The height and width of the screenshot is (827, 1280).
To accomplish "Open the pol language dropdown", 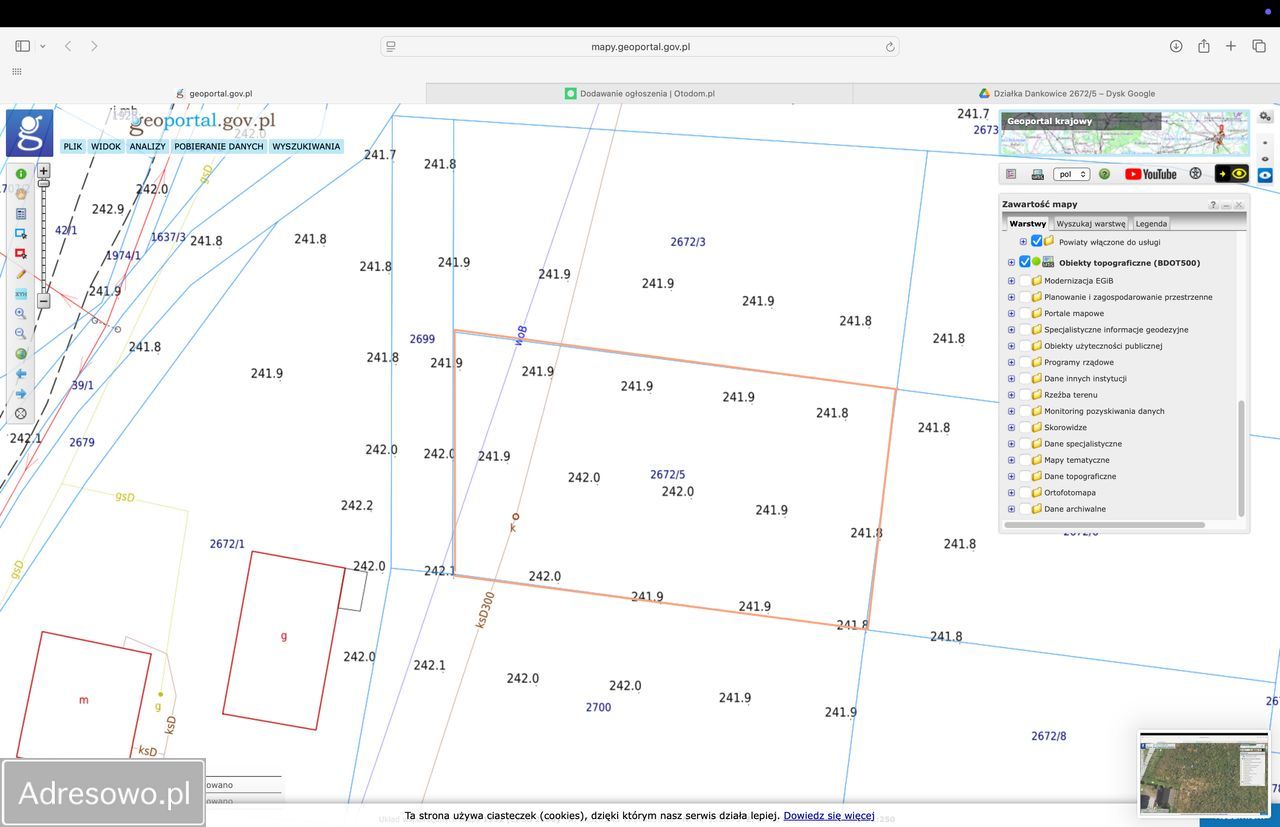I will (x=1071, y=174).
